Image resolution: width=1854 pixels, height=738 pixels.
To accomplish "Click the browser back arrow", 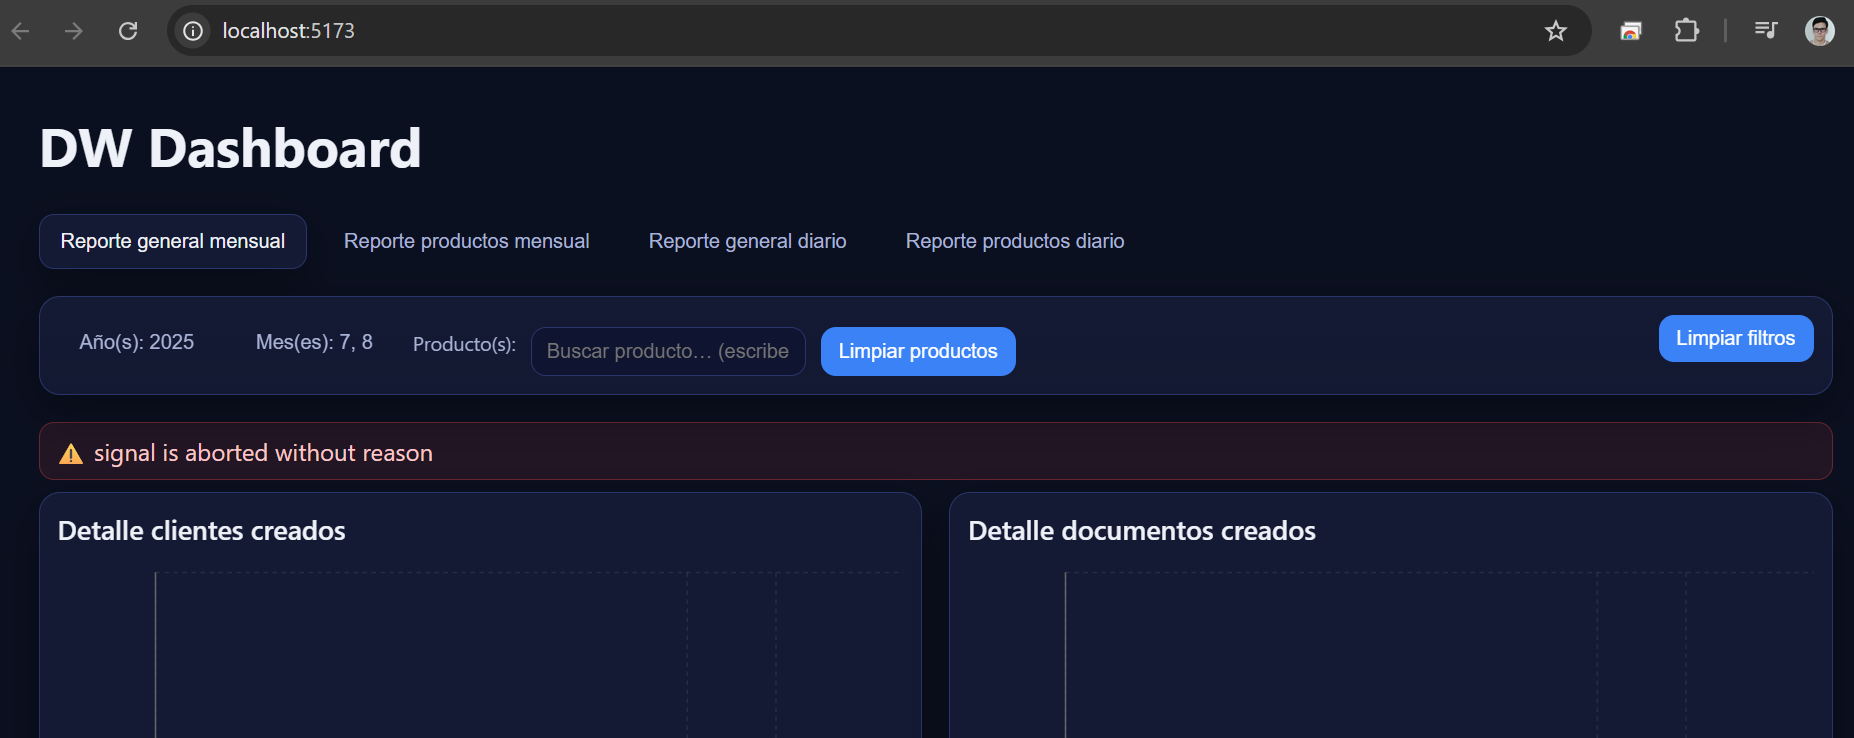I will point(21,31).
